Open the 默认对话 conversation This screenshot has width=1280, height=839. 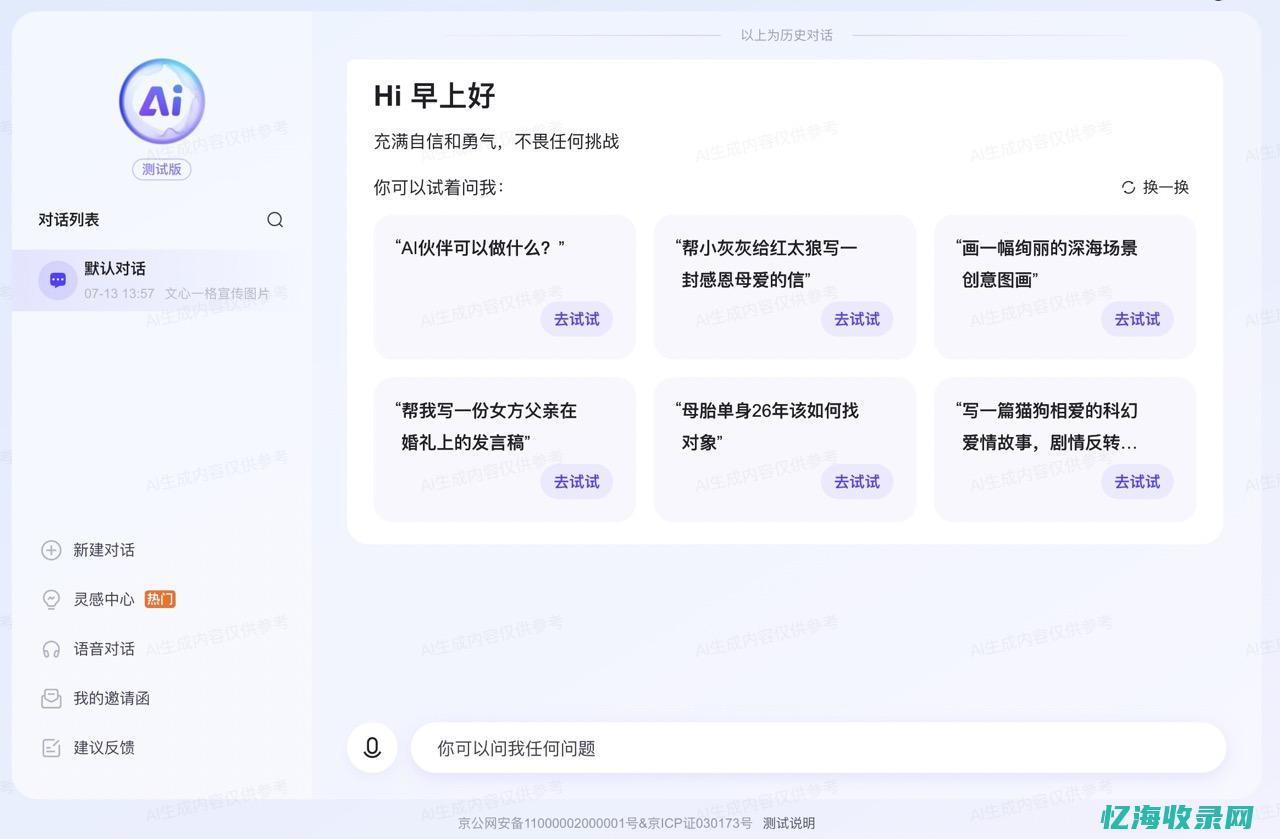pyautogui.click(x=162, y=280)
